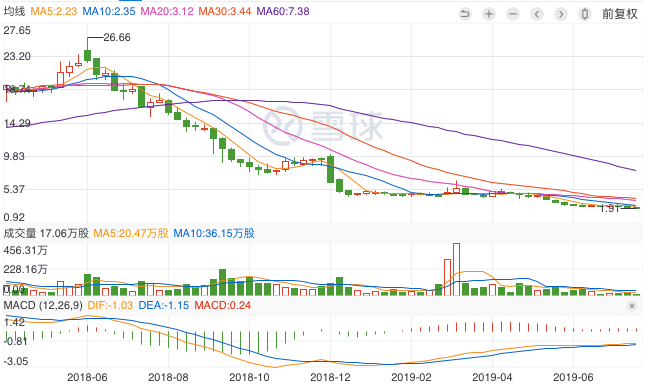Click the 成交量 volume panel label
Viewport: 651px width, 390px height.
[20, 233]
